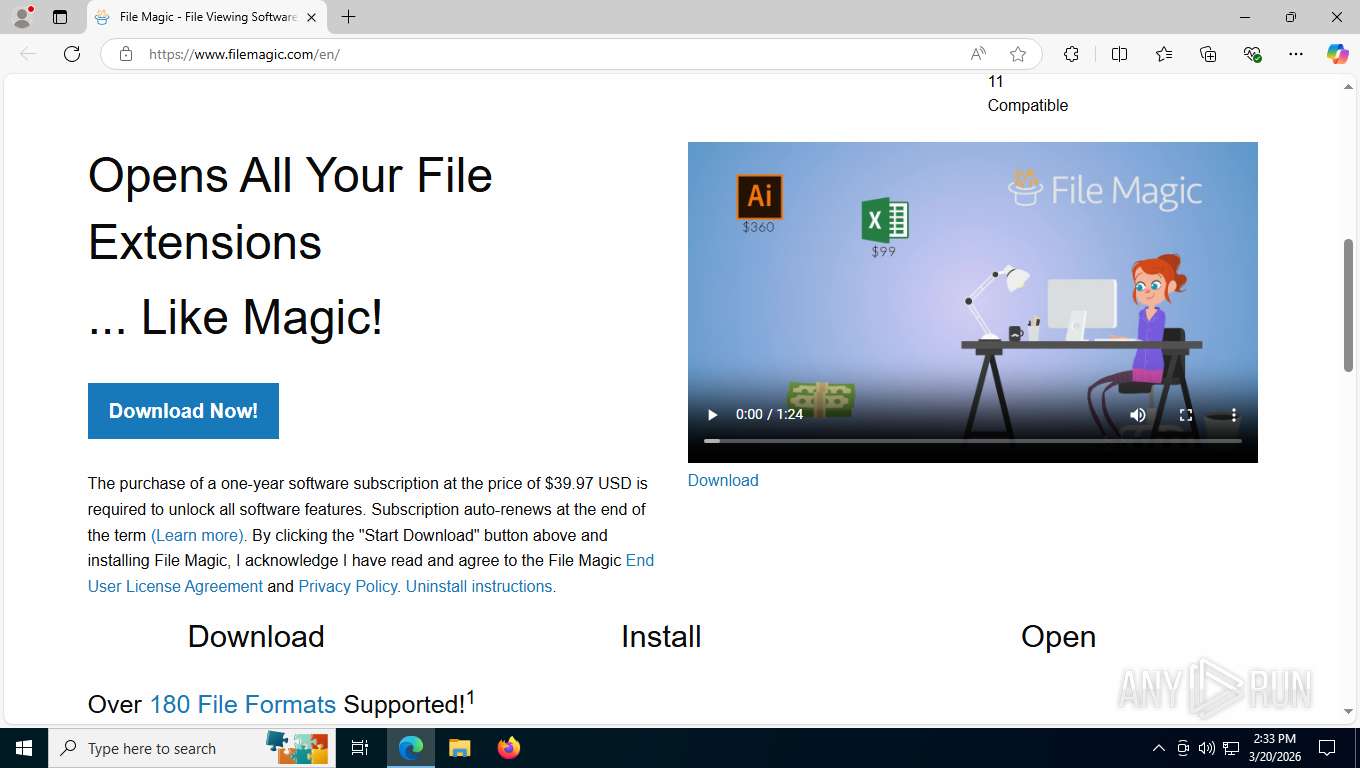
Task: Open Firefox taskbar icon
Action: pos(508,748)
